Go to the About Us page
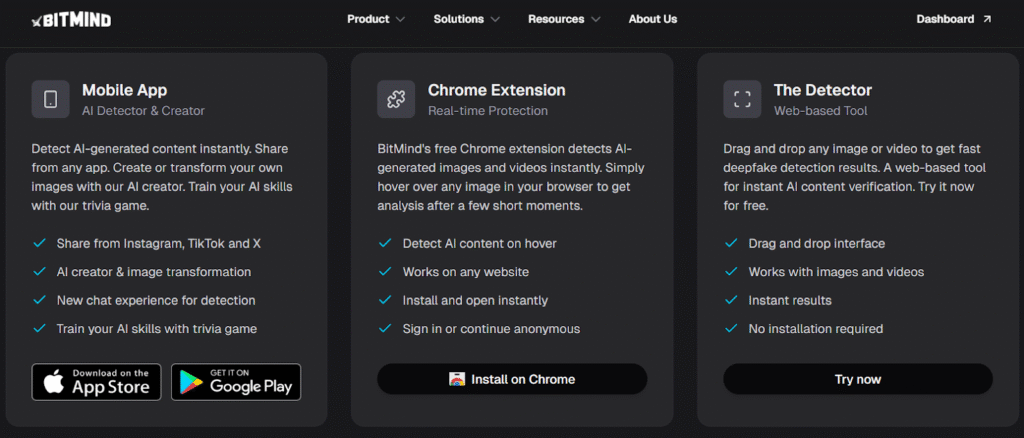The height and width of the screenshot is (438, 1024). point(652,19)
